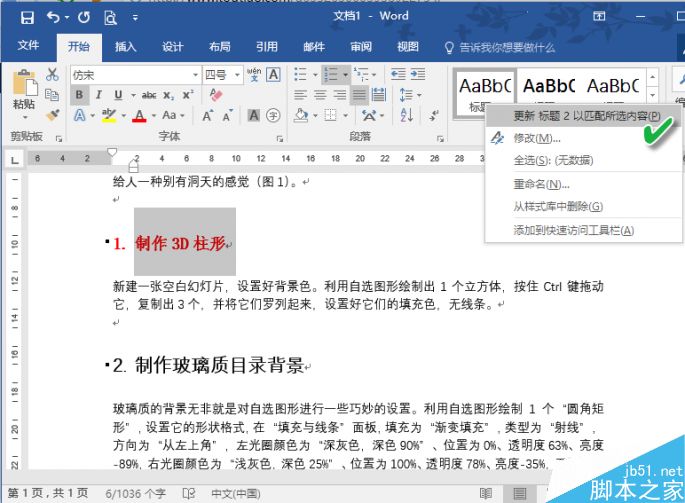Viewport: 685px width, 503px height.
Task: Choose 重命名(N)... from the context menu
Action: tap(584, 184)
